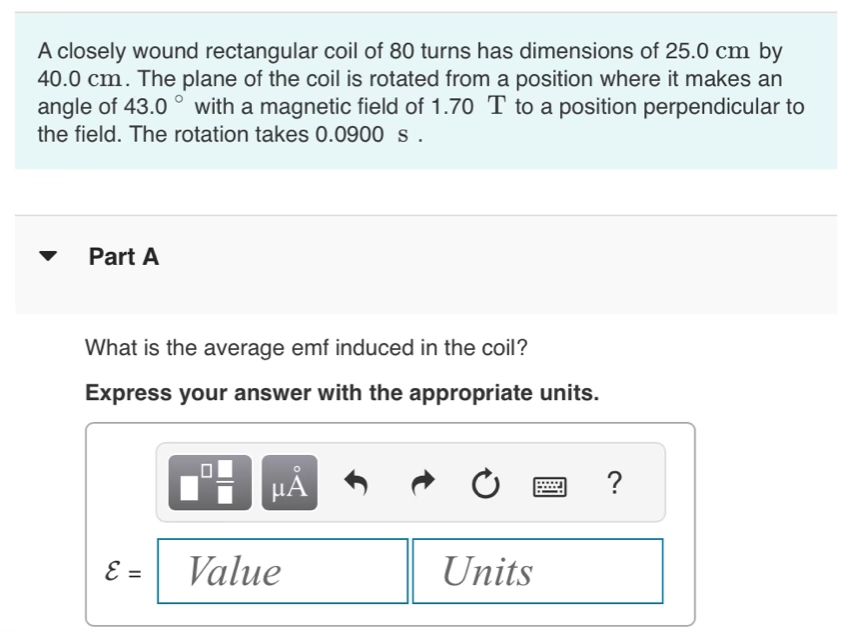
Task: Open help with the question mark icon
Action: 614,482
